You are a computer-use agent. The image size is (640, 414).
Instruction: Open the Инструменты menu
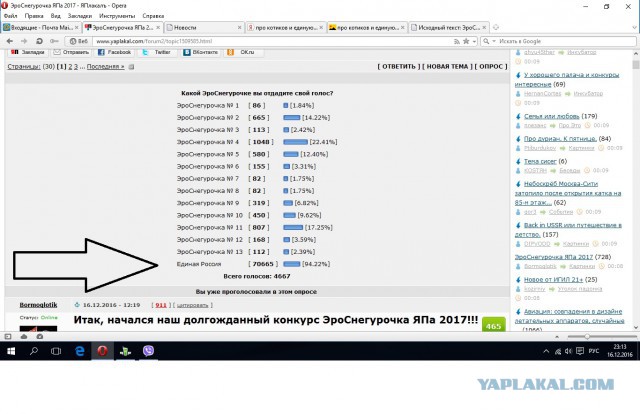[x=117, y=16]
